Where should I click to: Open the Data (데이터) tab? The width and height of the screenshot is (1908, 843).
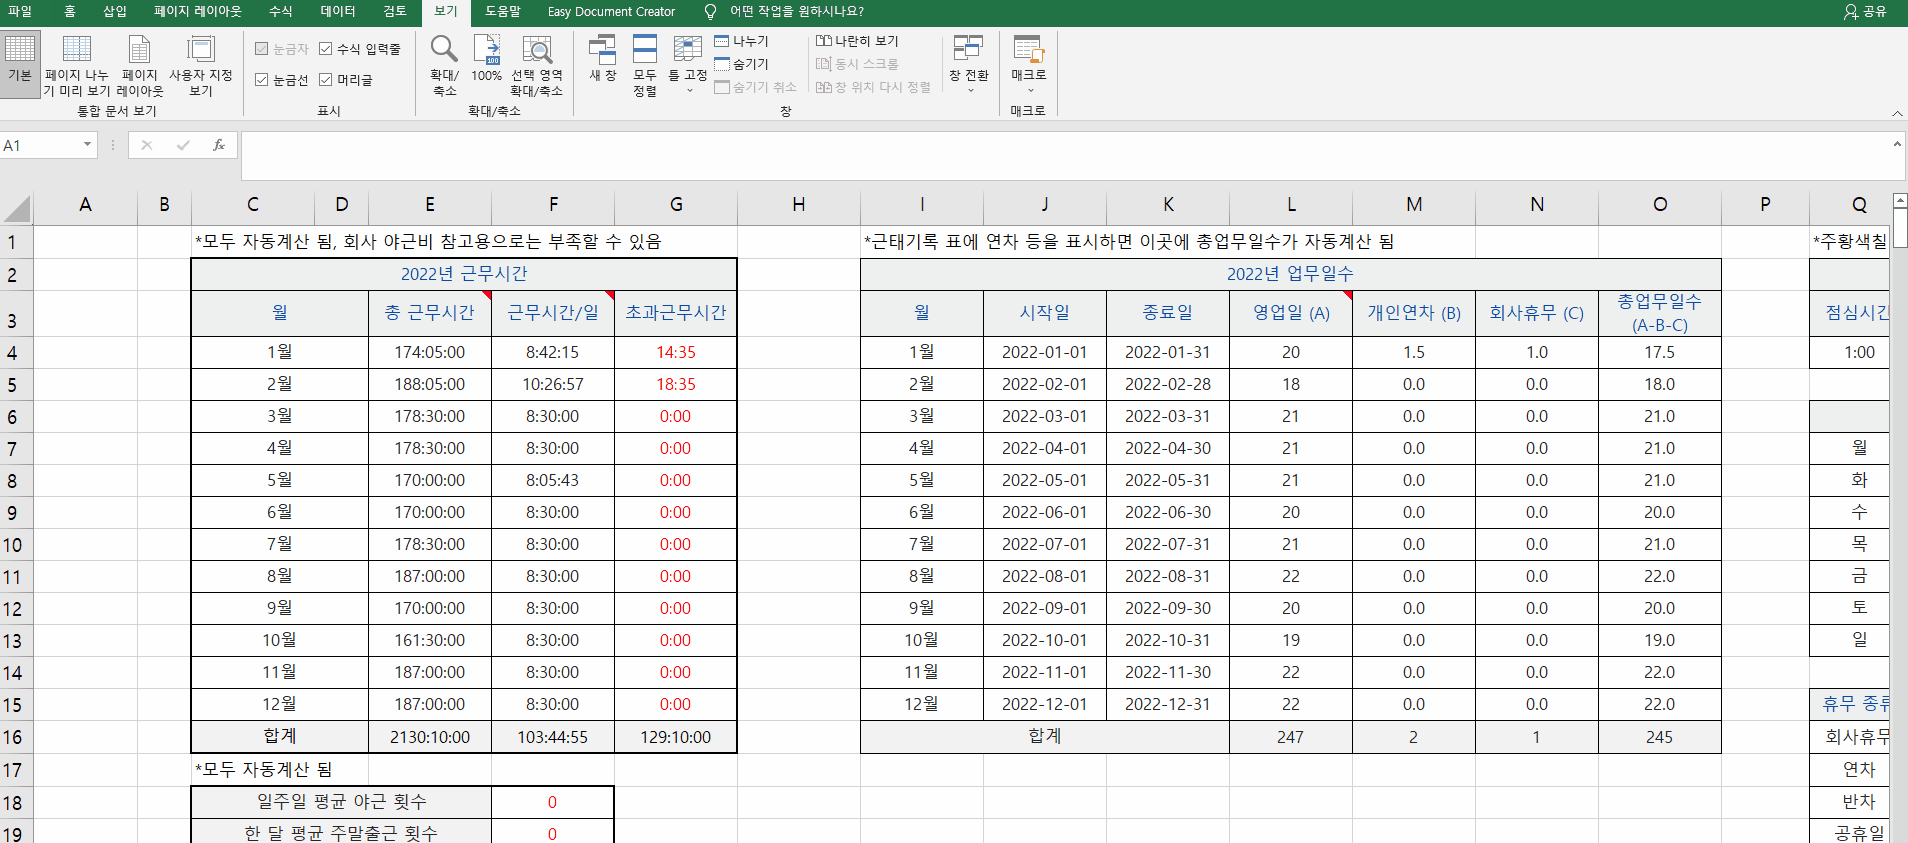(x=338, y=11)
